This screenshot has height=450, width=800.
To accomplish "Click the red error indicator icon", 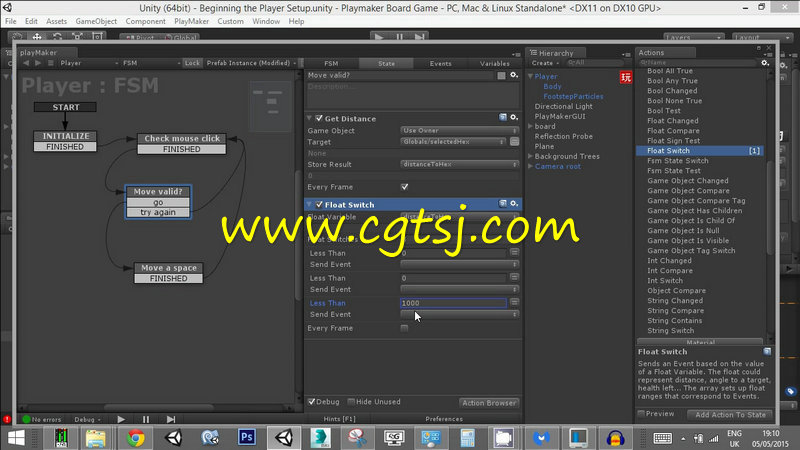I will tap(7, 419).
